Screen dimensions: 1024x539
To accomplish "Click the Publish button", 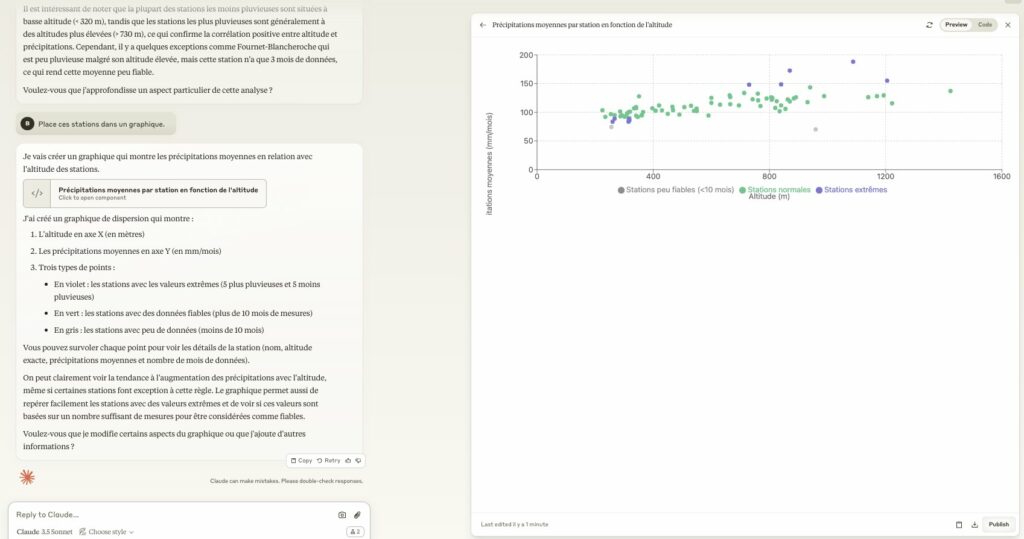I will 998,525.
